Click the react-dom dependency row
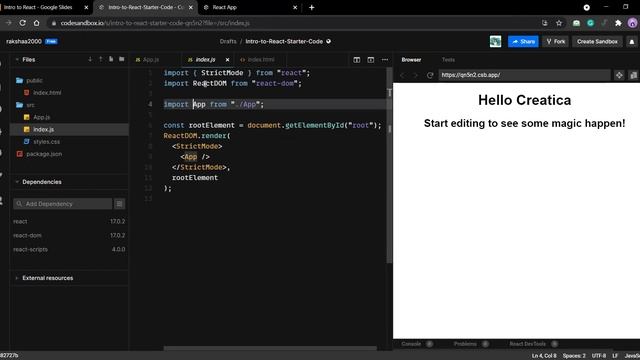This screenshot has width=640, height=360. (69, 236)
